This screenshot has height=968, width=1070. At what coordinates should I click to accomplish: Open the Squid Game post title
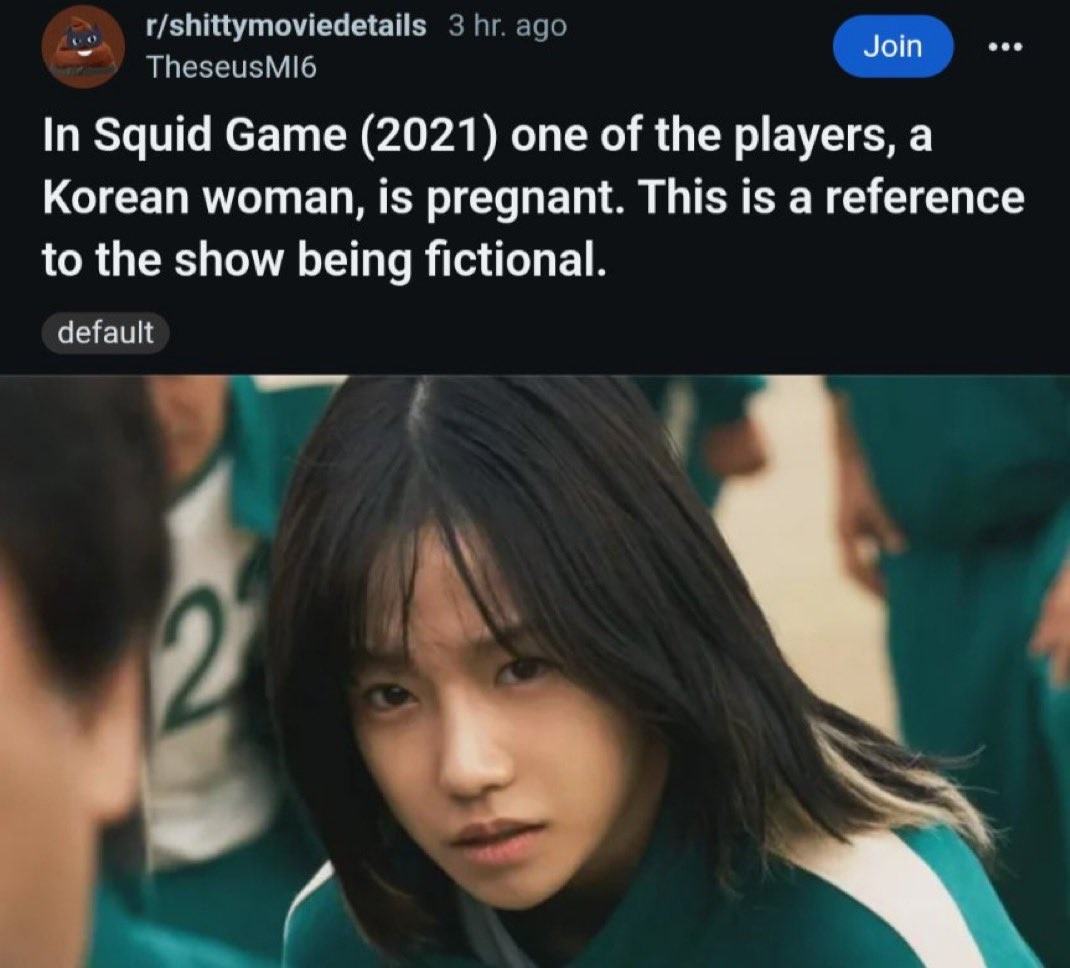(533, 197)
